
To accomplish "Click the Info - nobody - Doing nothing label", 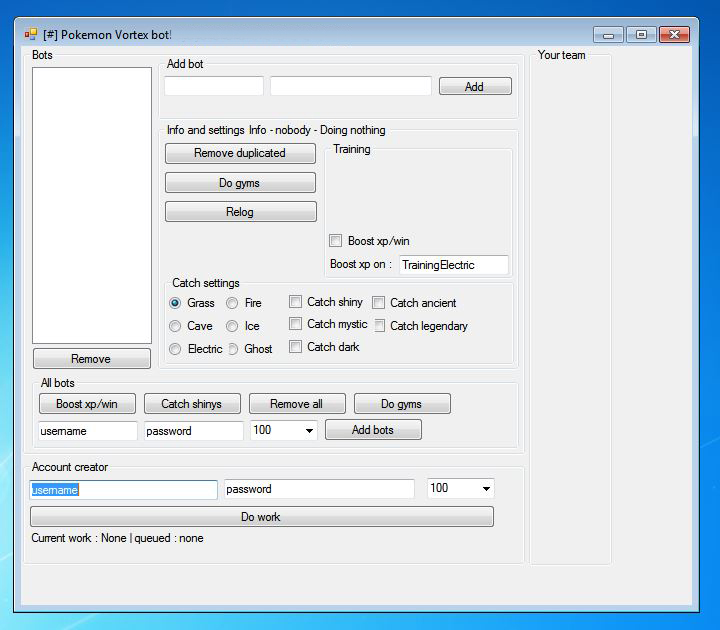I will tap(317, 130).
